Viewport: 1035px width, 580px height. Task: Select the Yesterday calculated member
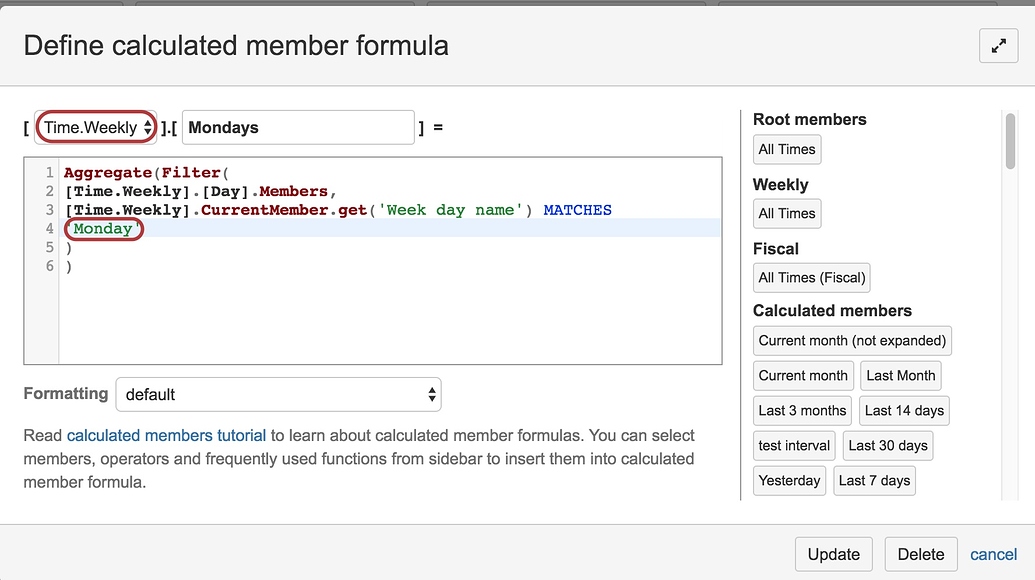click(789, 480)
